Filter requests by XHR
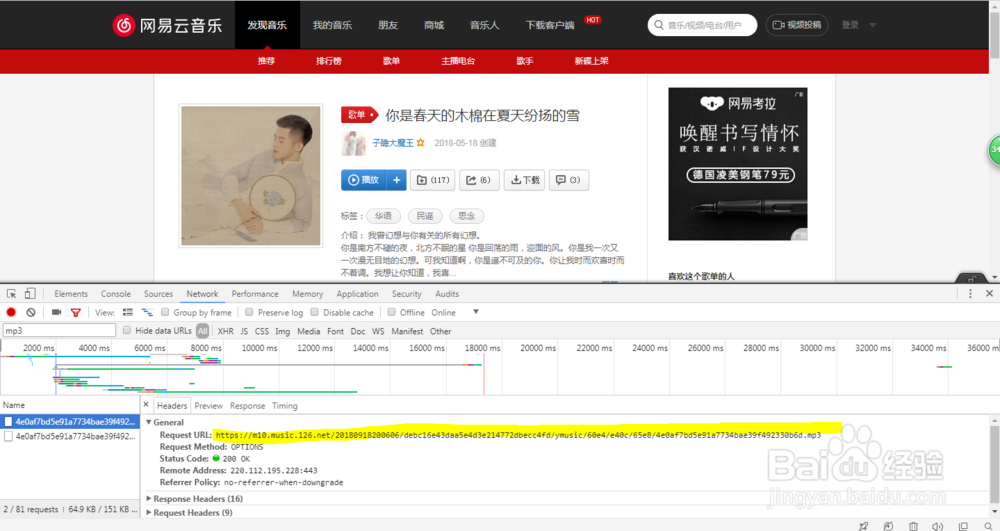 coord(225,331)
